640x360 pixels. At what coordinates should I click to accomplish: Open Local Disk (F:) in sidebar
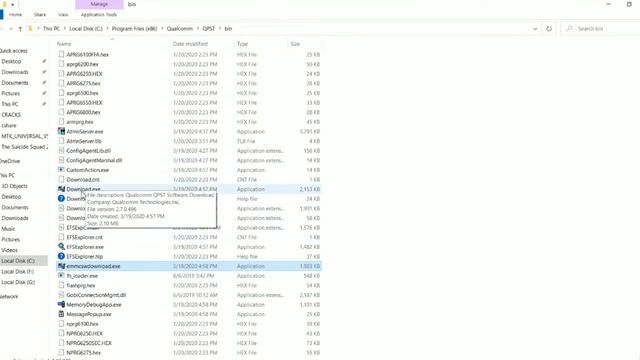(x=18, y=272)
